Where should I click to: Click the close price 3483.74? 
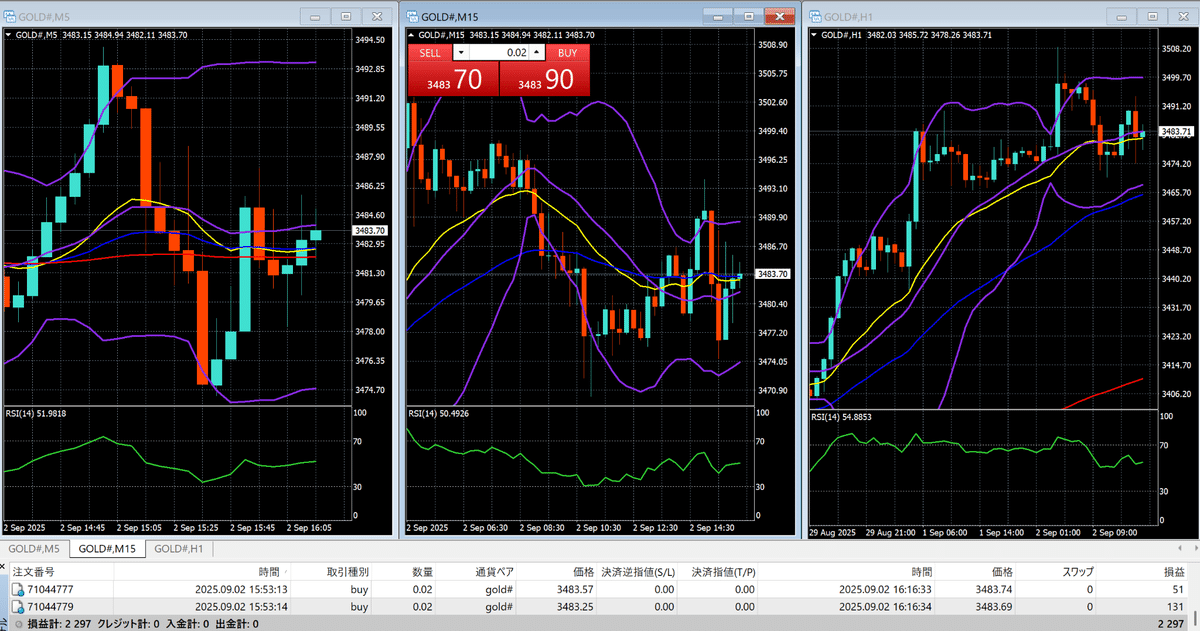tap(992, 590)
